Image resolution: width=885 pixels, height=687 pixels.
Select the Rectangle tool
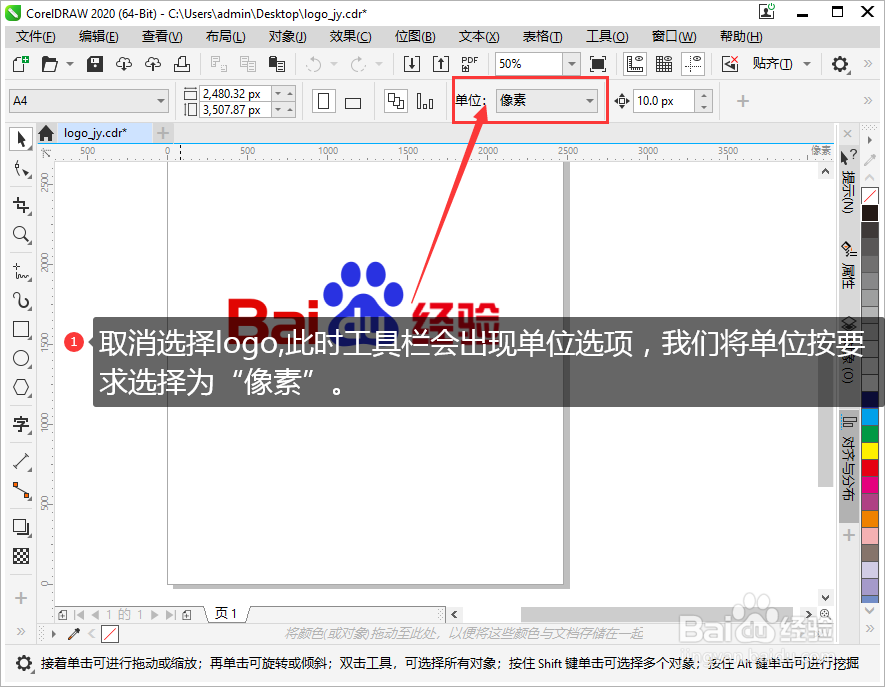pyautogui.click(x=21, y=330)
